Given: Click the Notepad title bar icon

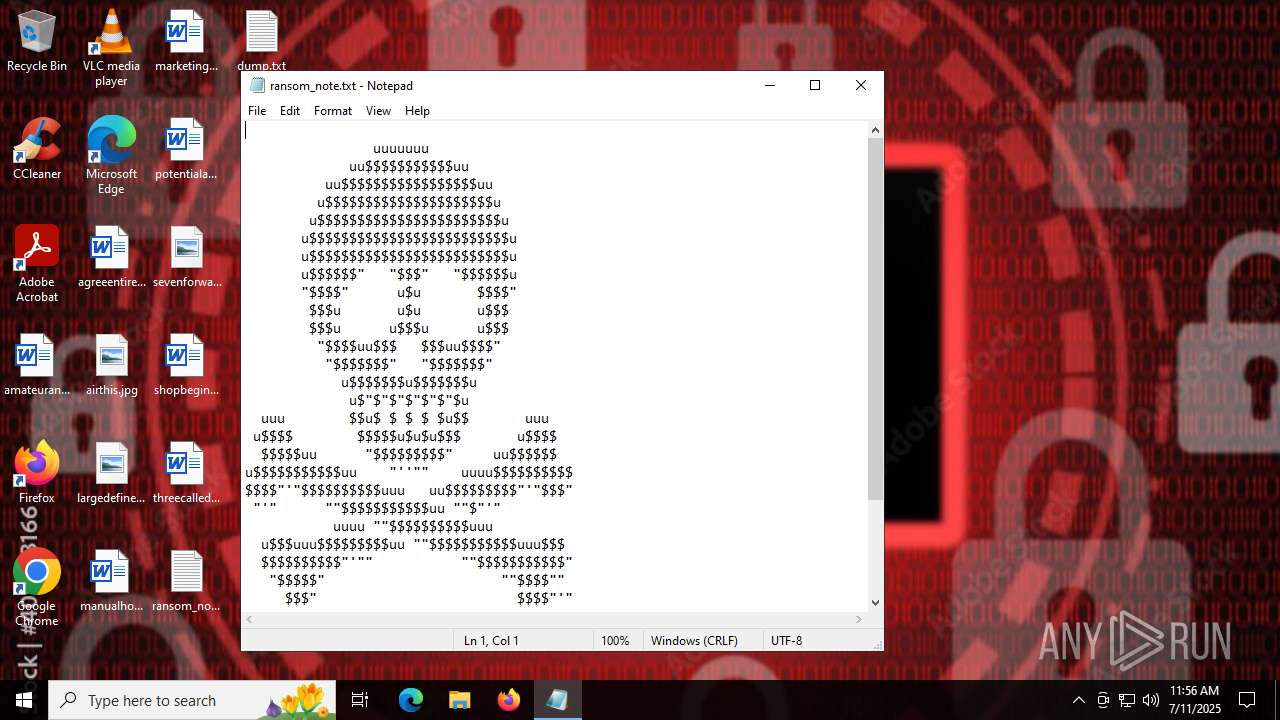Looking at the screenshot, I should point(257,86).
